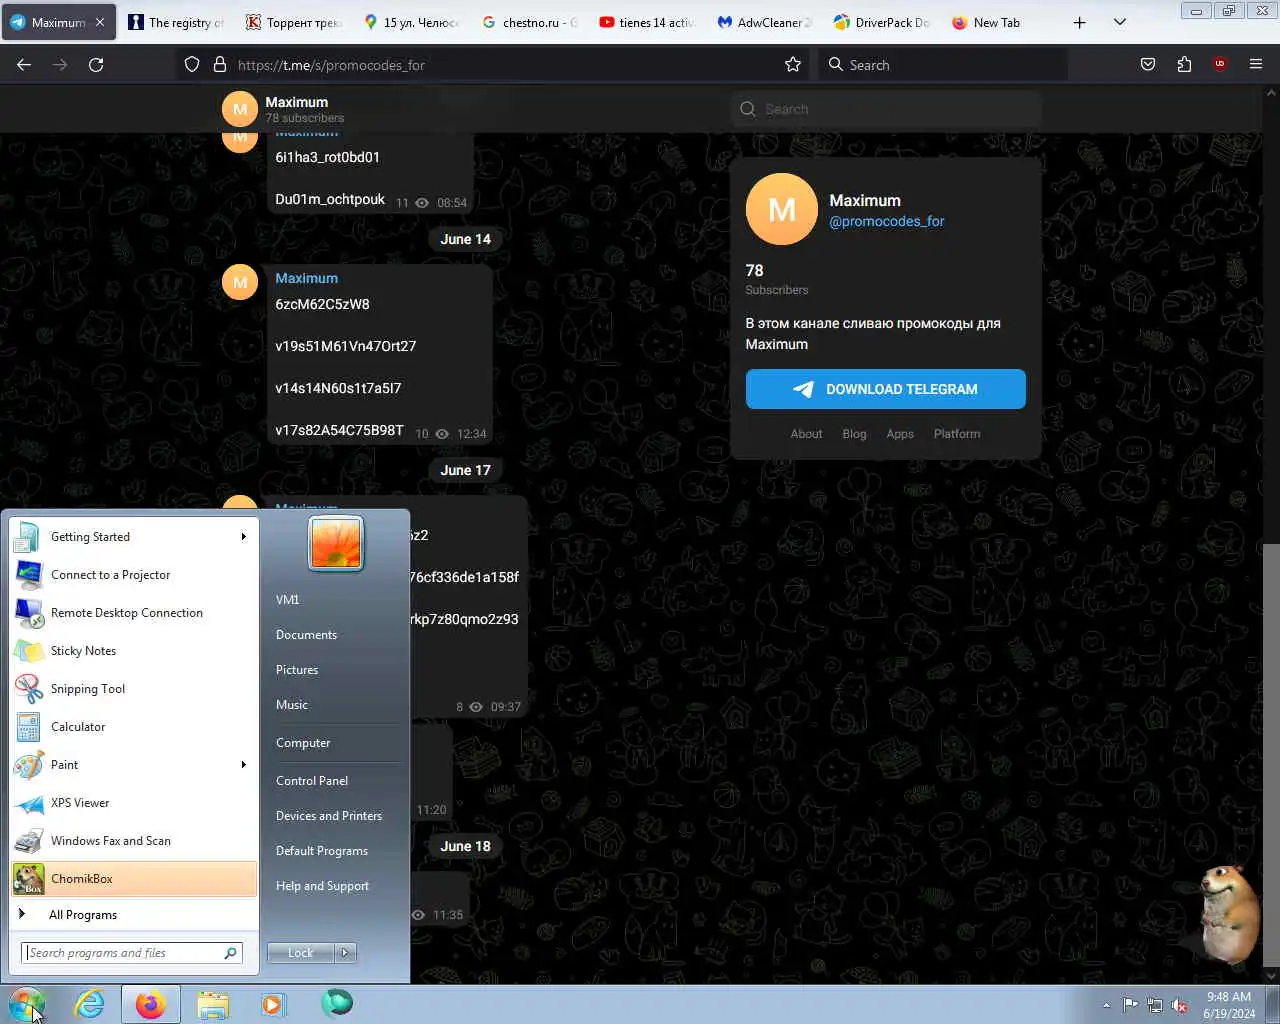Screen dimensions: 1280x1024
Task: Launch the Snipping Tool
Action: pos(134,689)
